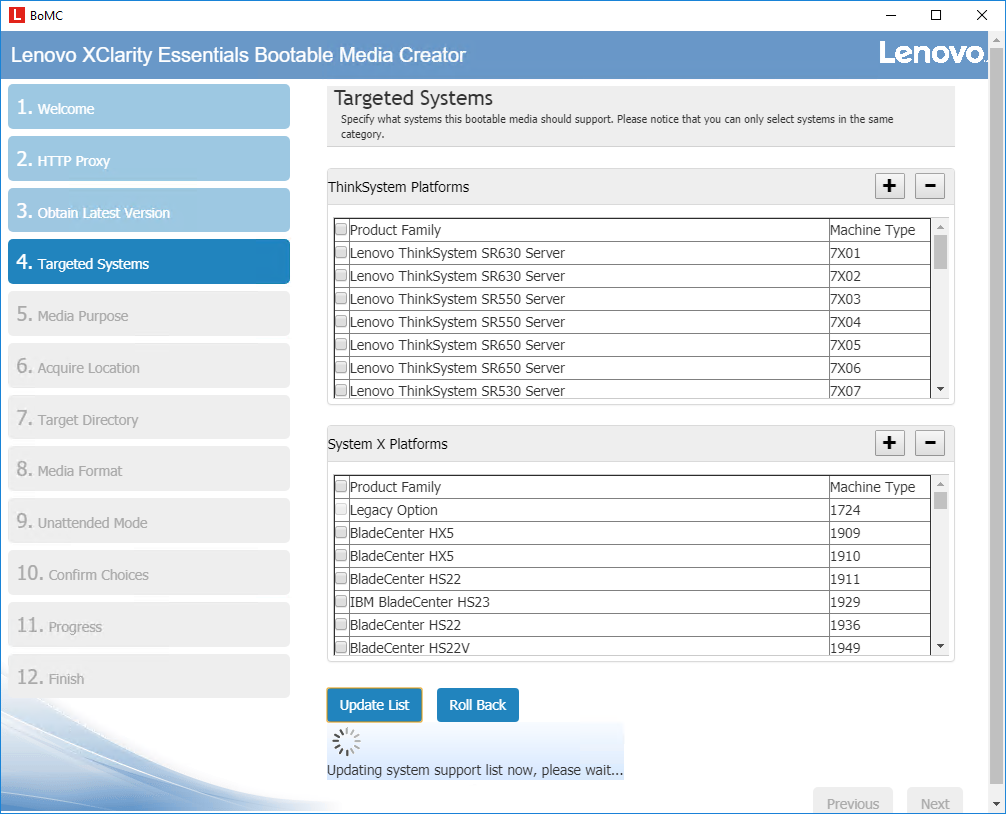Screen dimensions: 1006x814
Task: Click the System X Platforms plus icon
Action: pos(889,443)
